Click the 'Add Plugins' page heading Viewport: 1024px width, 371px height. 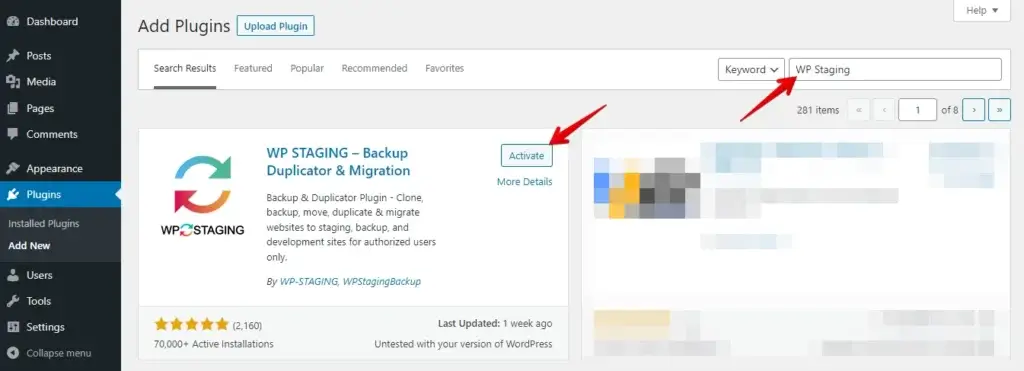click(x=184, y=26)
